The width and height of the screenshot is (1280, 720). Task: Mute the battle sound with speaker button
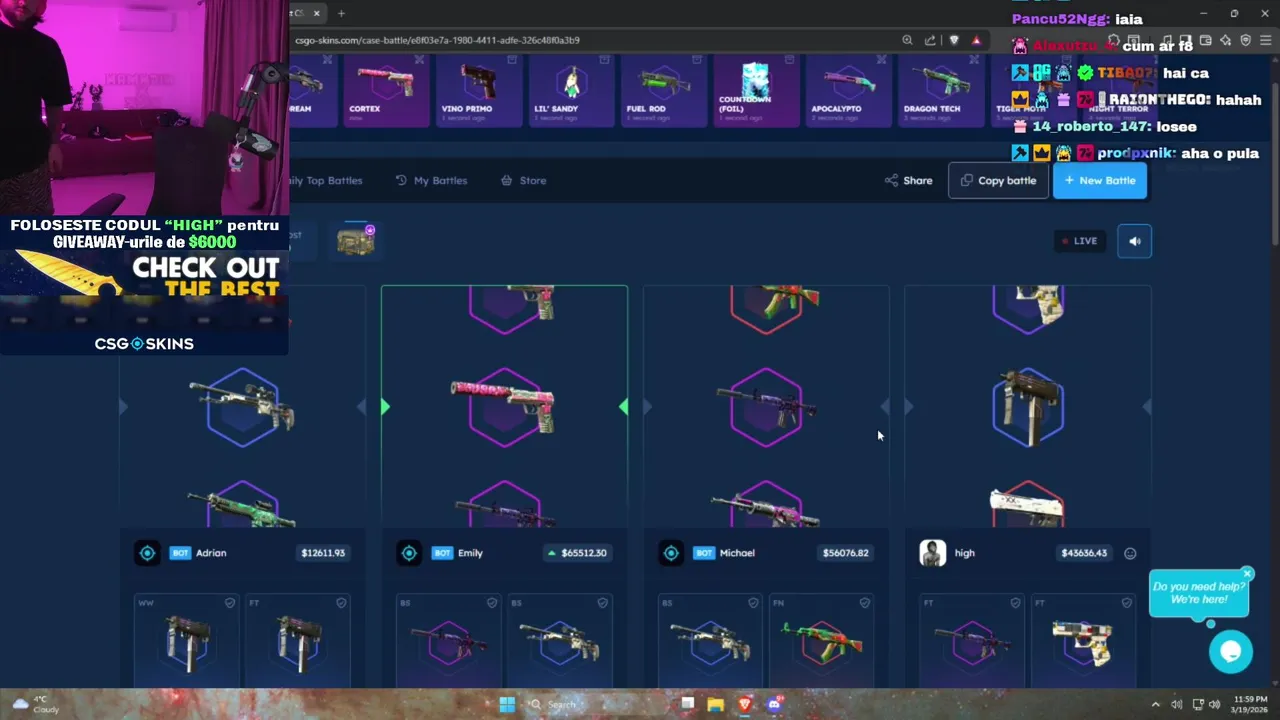[1134, 241]
